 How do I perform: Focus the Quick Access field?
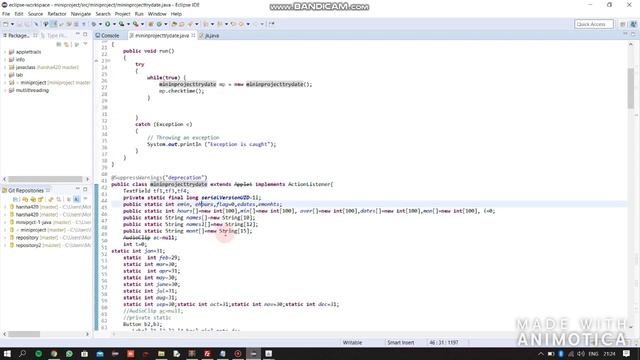tap(594, 24)
